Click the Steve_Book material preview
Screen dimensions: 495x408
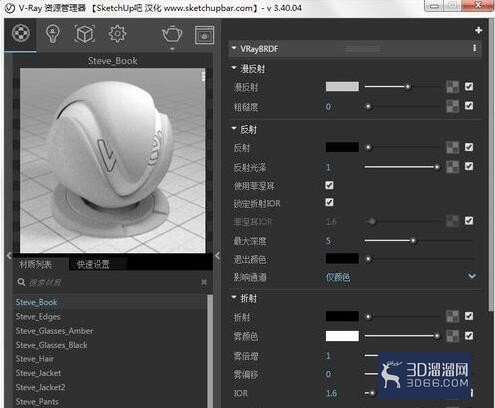click(113, 160)
